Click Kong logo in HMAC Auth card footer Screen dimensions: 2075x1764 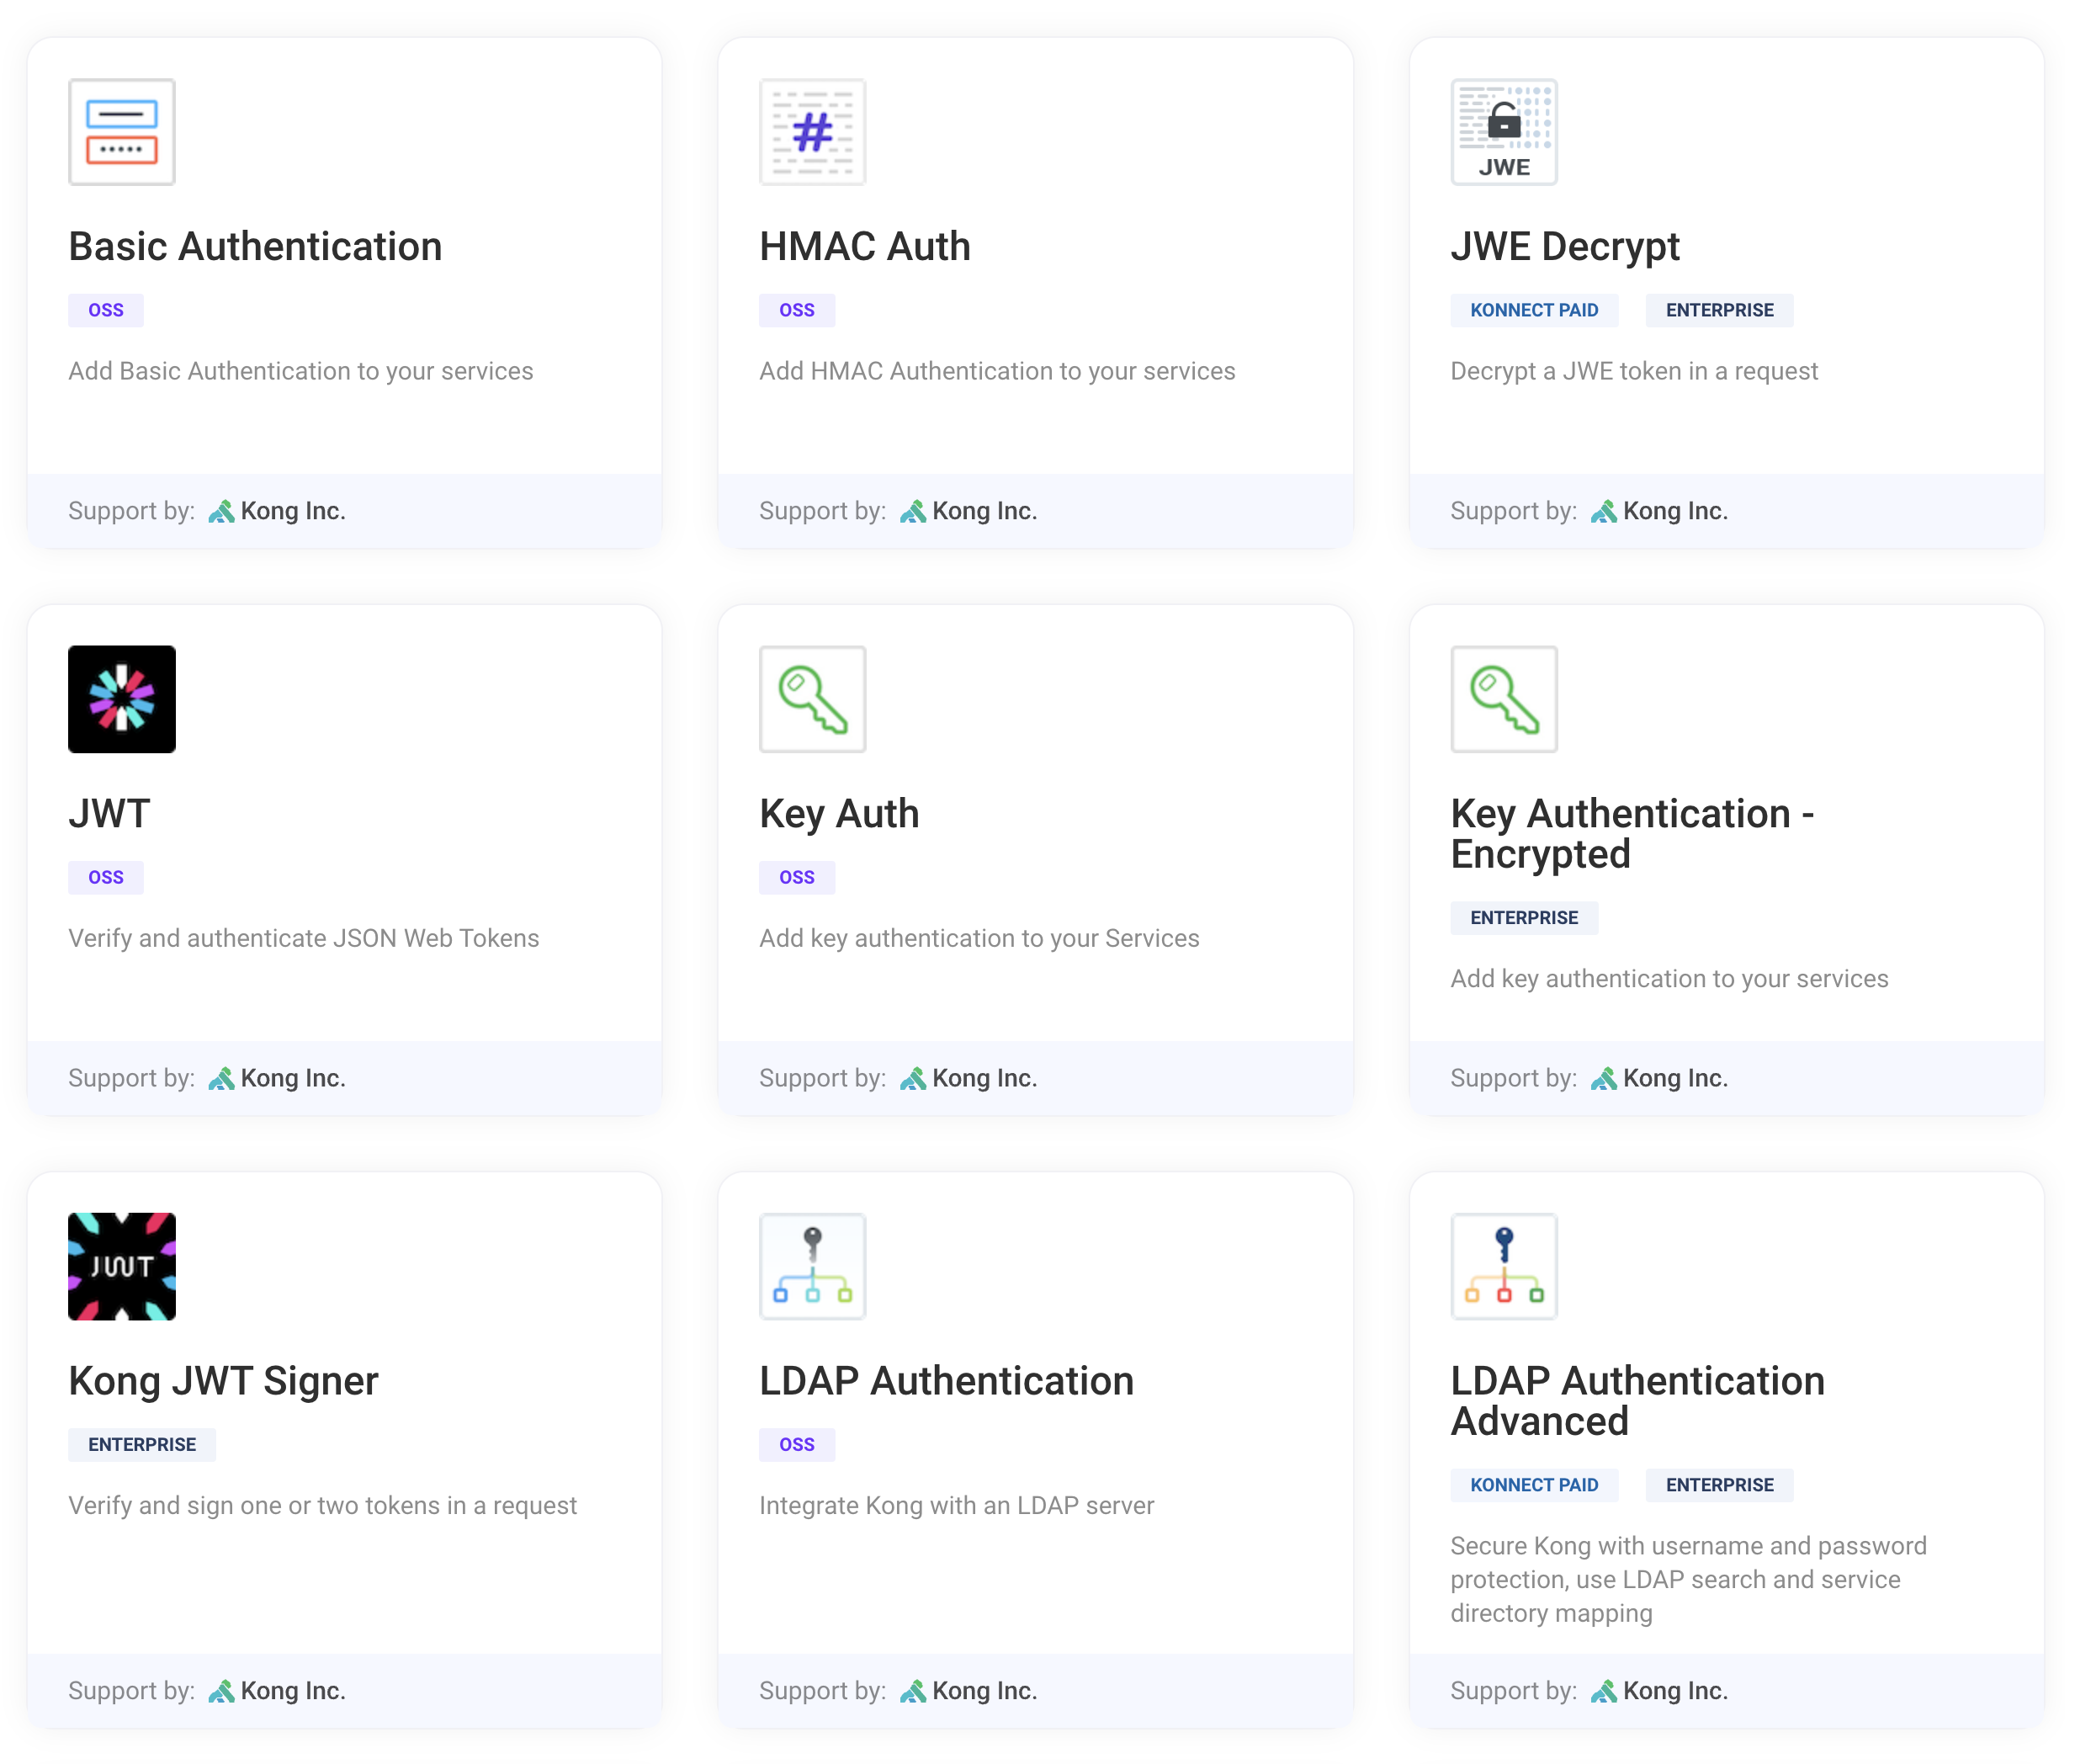click(912, 511)
